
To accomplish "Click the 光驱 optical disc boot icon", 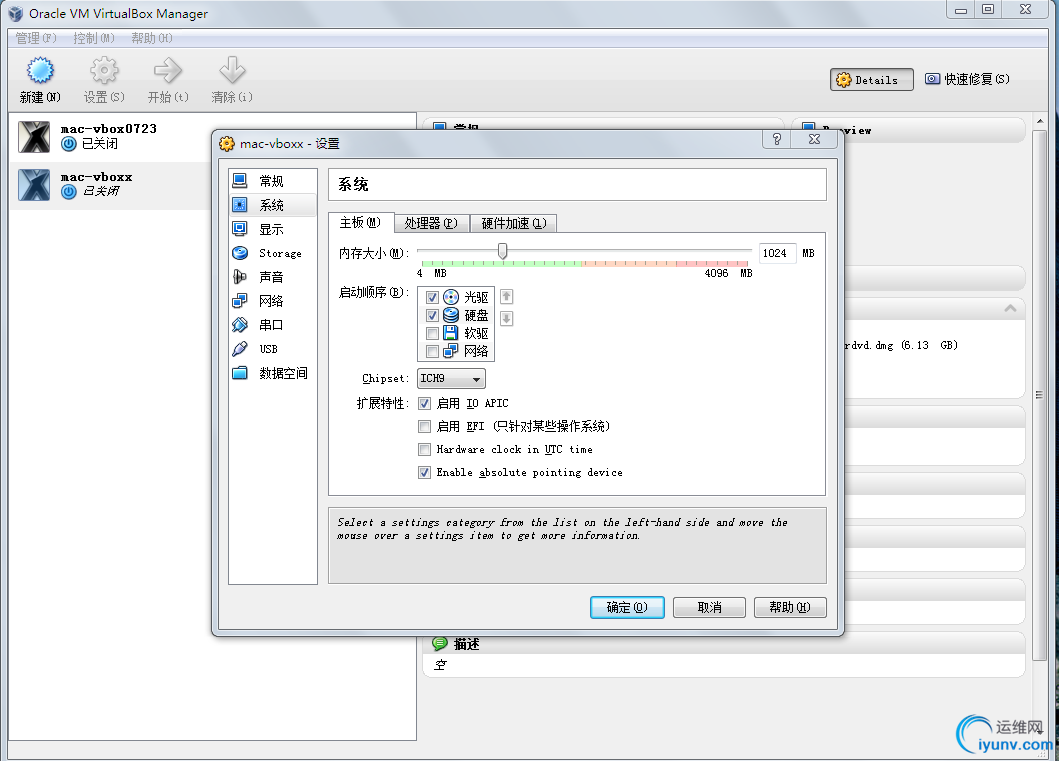I will tap(450, 297).
